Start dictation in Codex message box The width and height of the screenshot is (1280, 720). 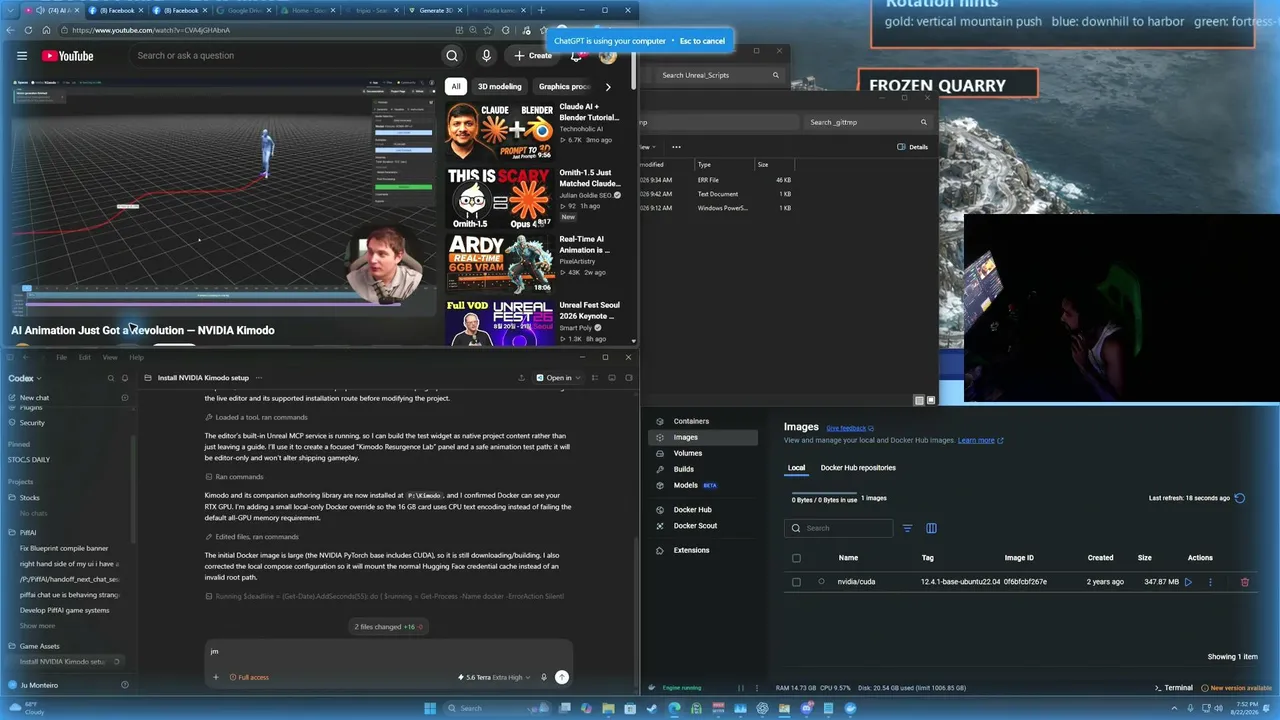[544, 677]
